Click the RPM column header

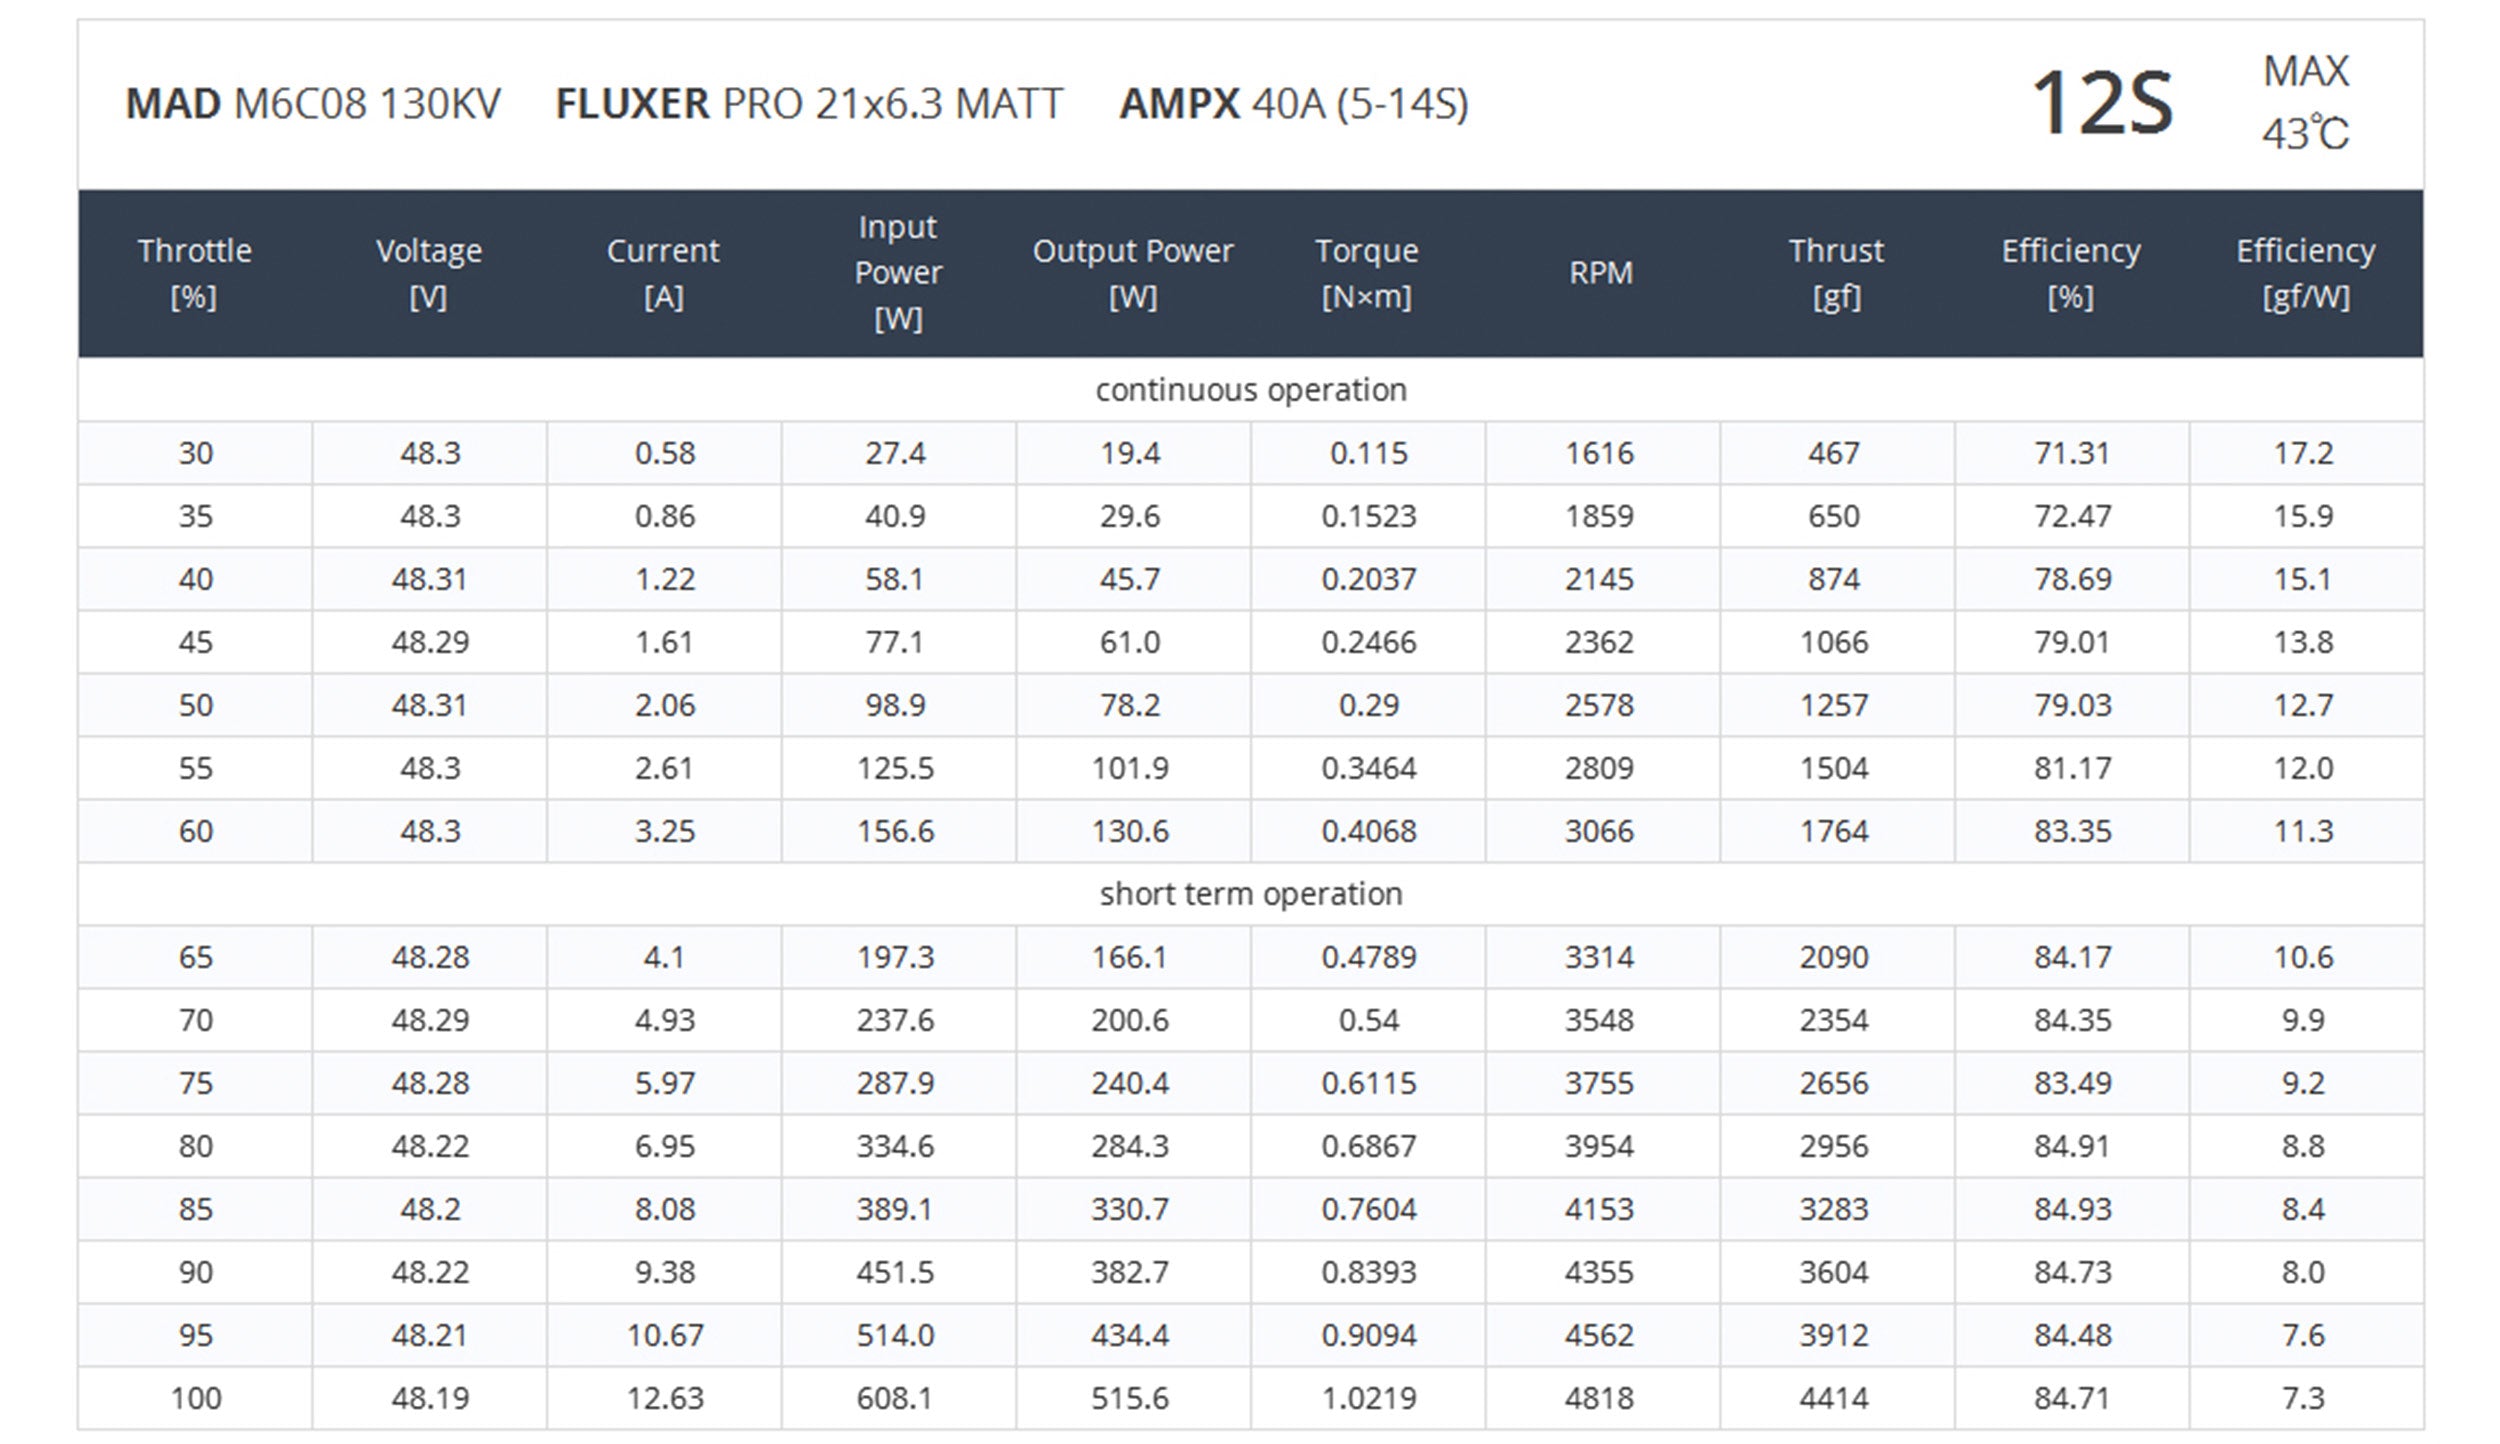coord(1601,273)
